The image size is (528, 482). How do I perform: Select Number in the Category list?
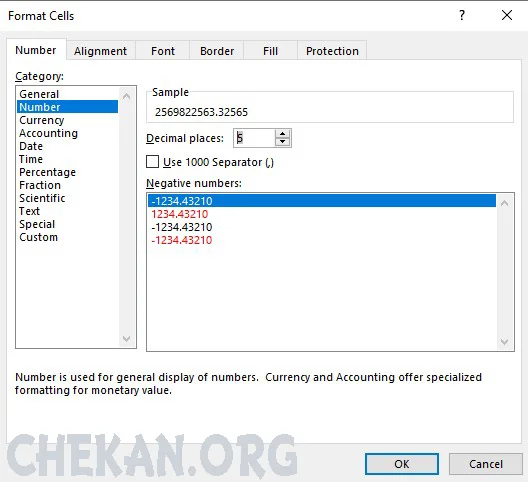tap(67, 107)
